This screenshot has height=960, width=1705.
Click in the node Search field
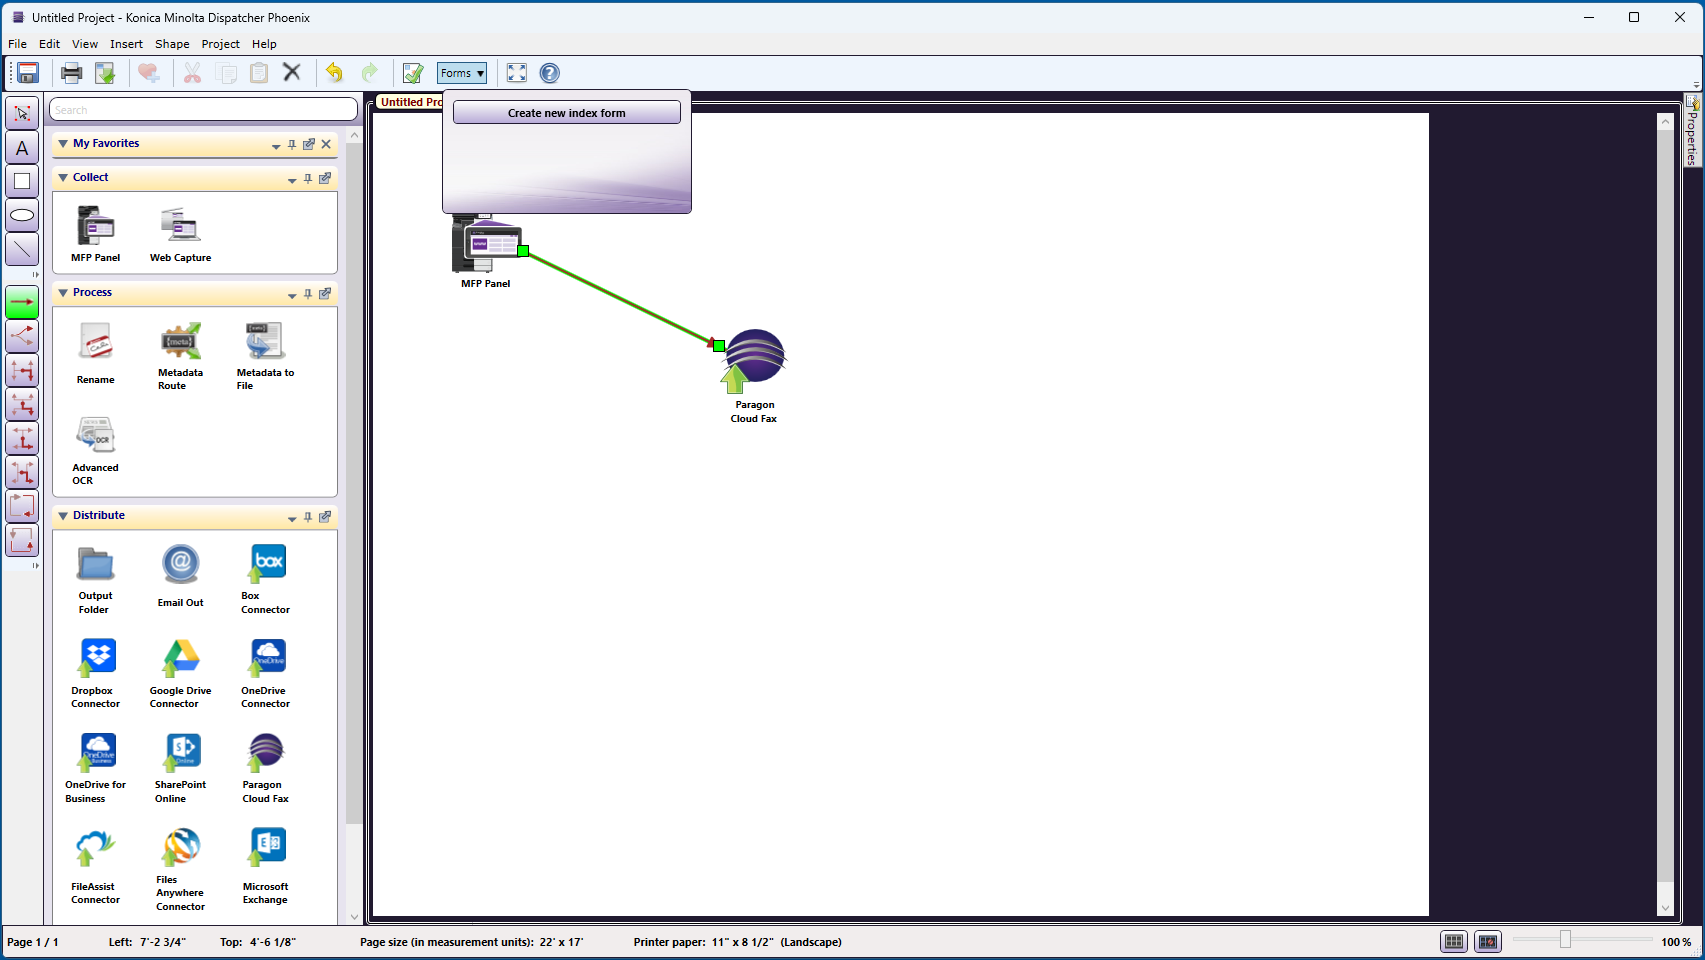[203, 109]
